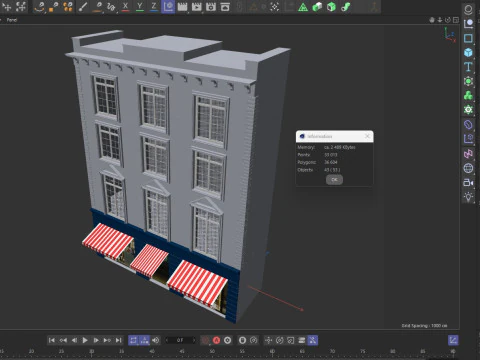Click the current frame field 0 F
Image resolution: width=480 pixels, height=360 pixels.
point(180,340)
